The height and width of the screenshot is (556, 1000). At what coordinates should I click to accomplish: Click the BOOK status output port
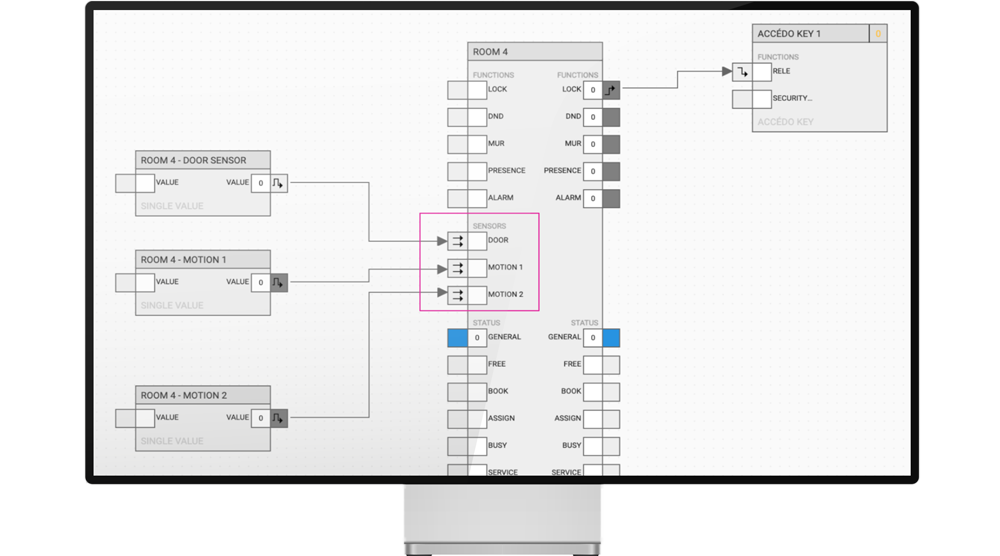(x=611, y=392)
